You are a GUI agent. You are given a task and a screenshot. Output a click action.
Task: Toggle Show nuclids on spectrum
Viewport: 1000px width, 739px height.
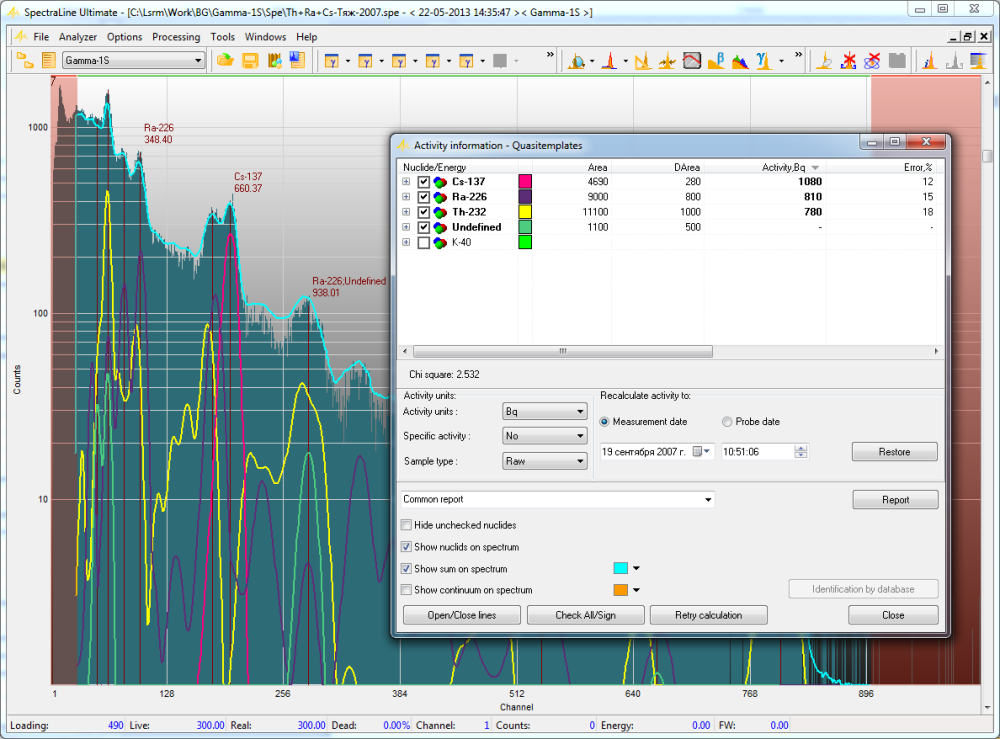406,546
